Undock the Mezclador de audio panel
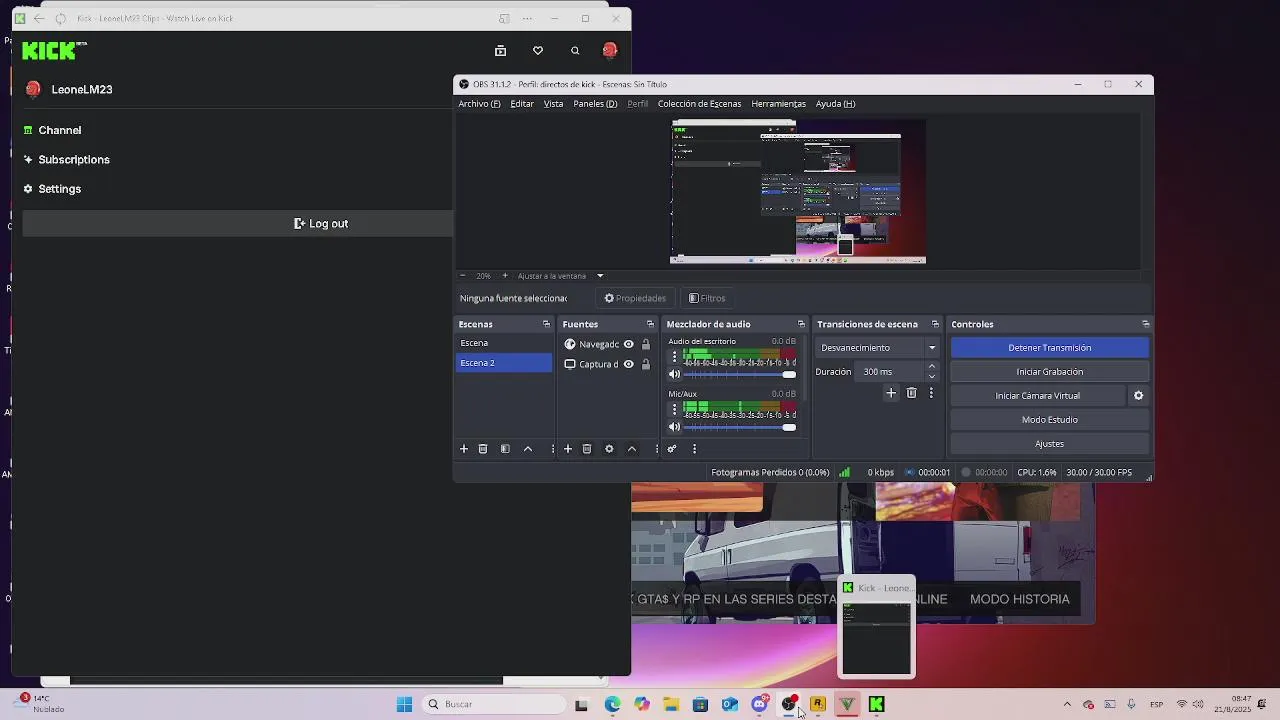1280x720 pixels. click(x=801, y=324)
